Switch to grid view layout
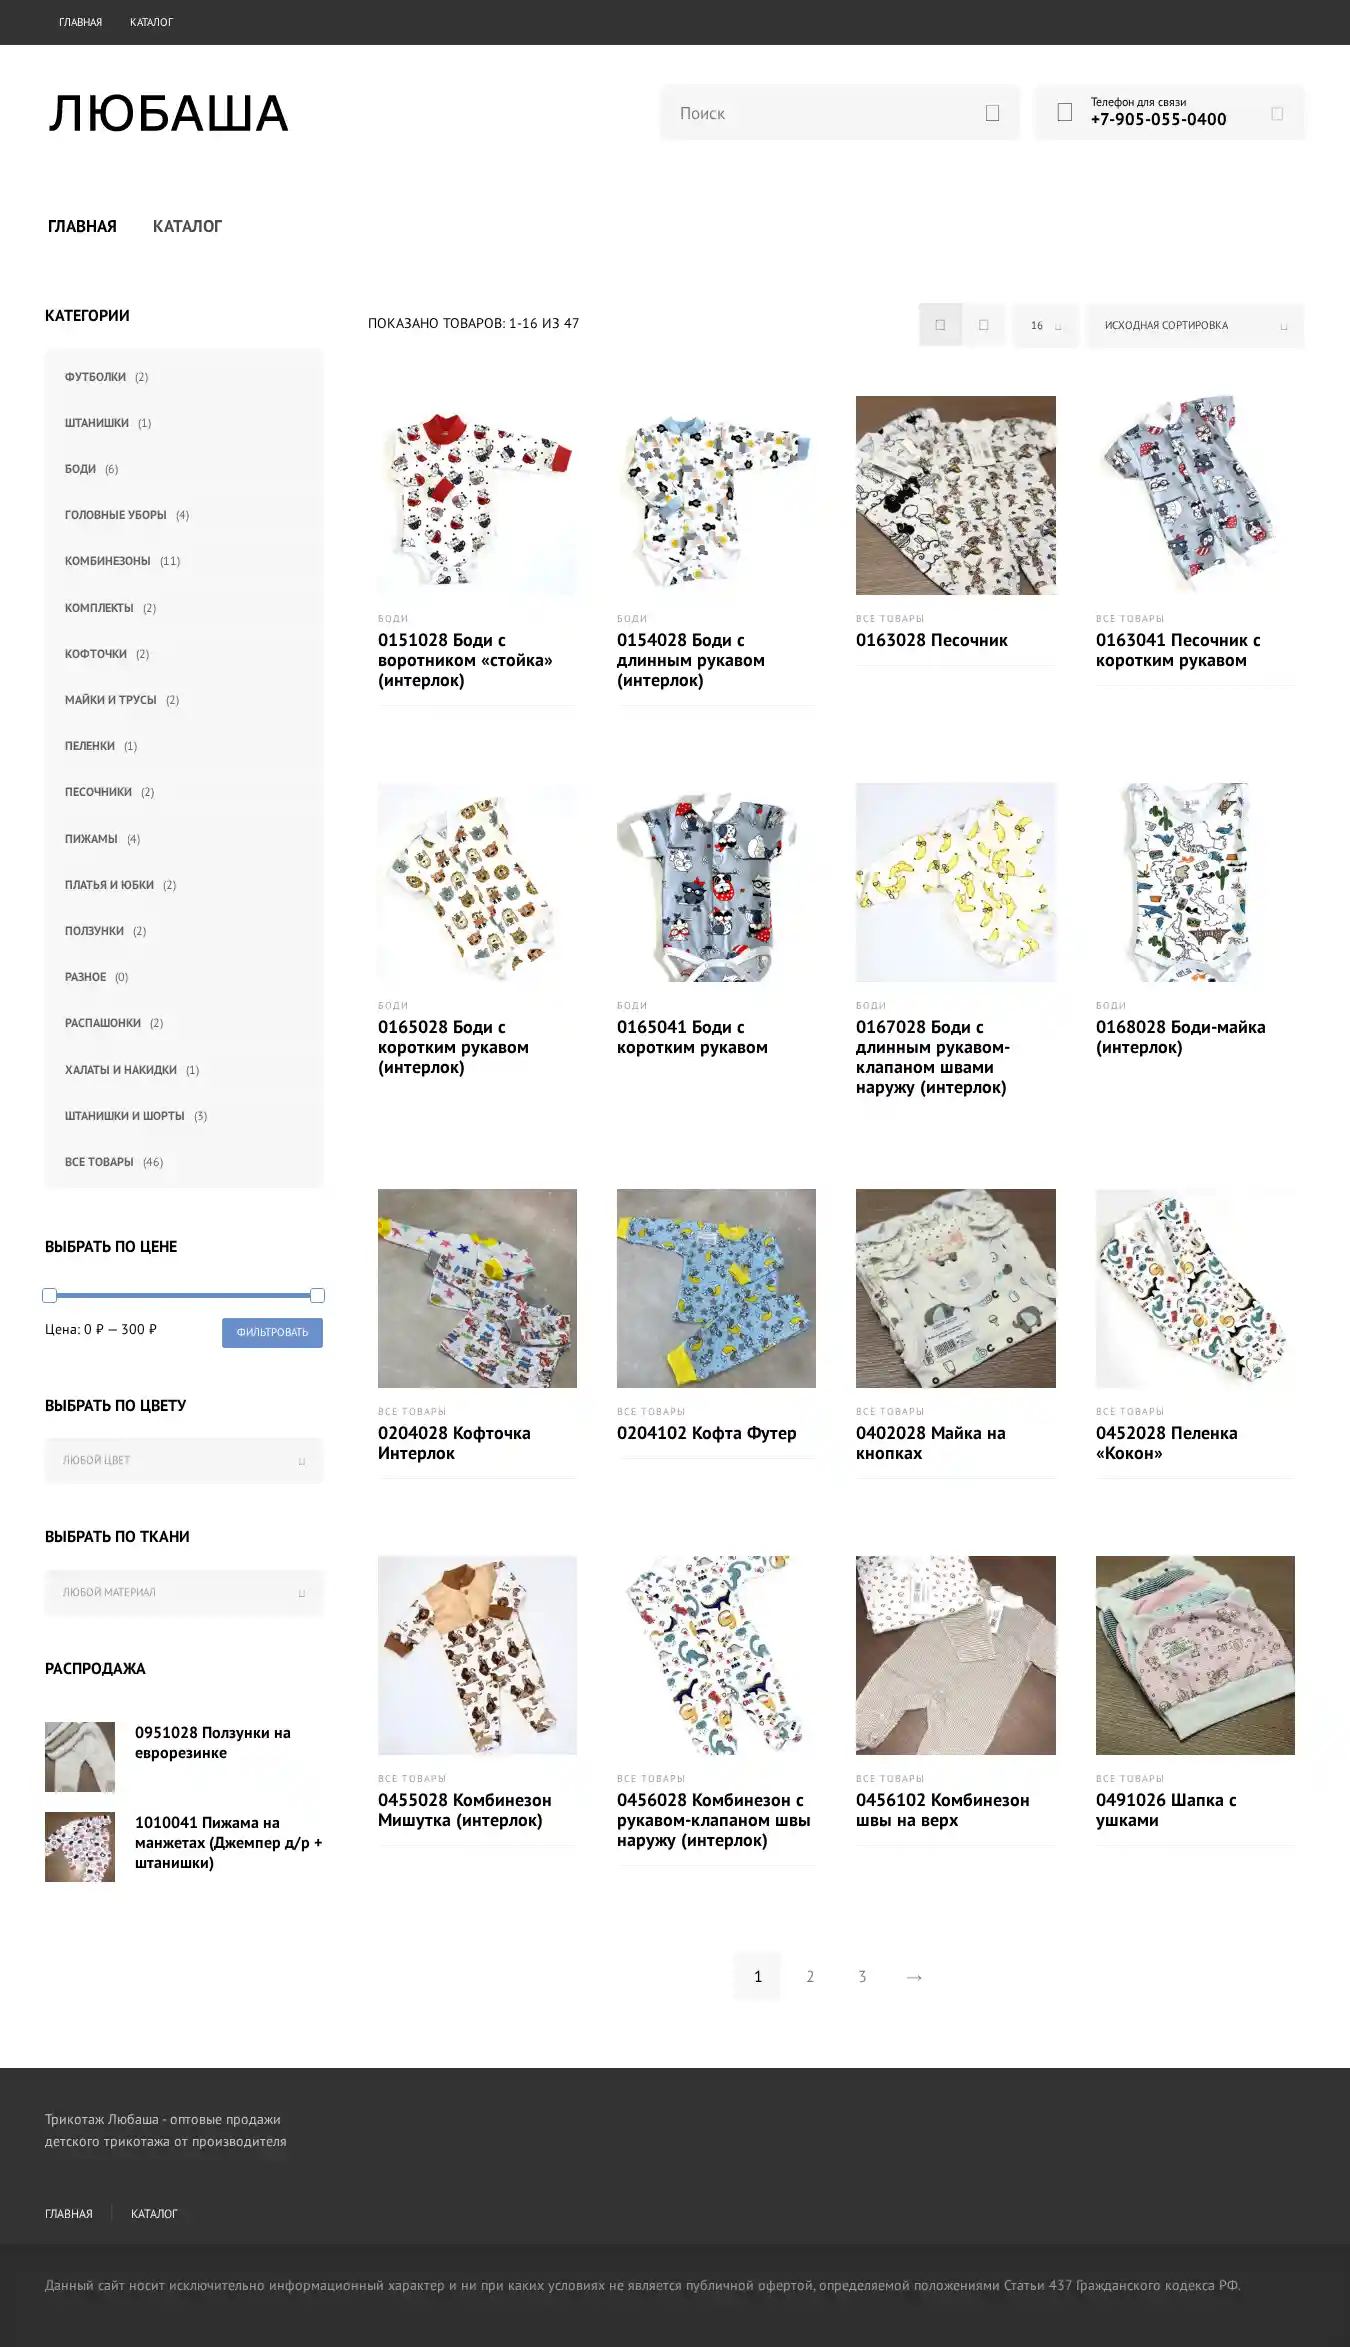This screenshot has height=2347, width=1350. tap(940, 325)
